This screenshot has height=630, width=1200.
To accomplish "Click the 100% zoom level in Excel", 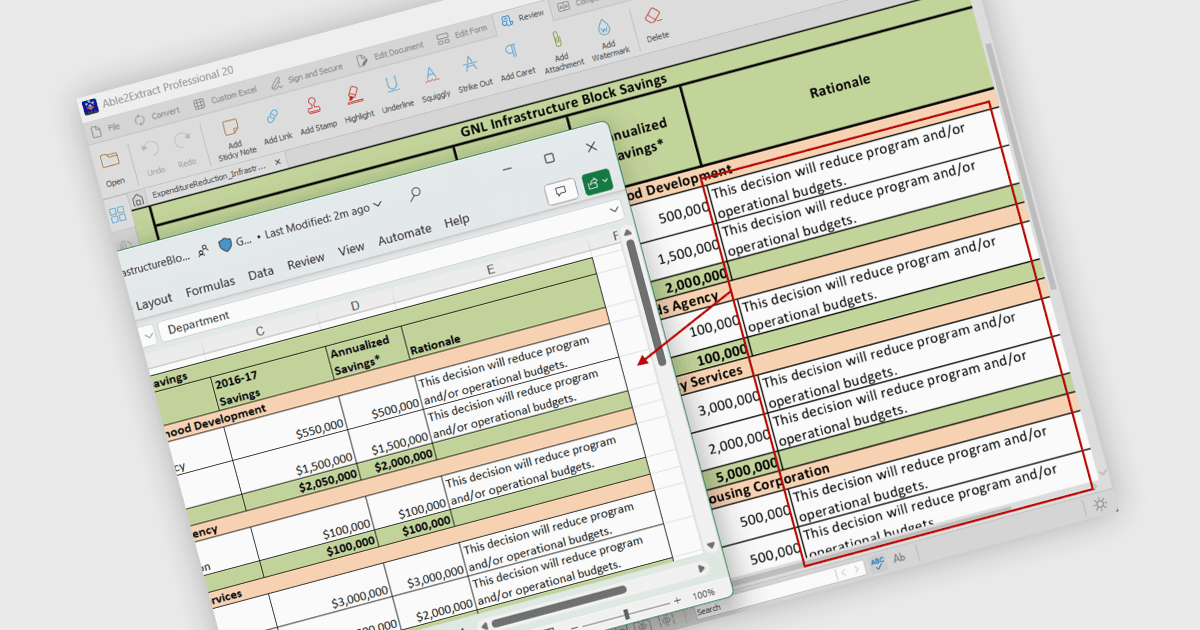I will pos(706,594).
